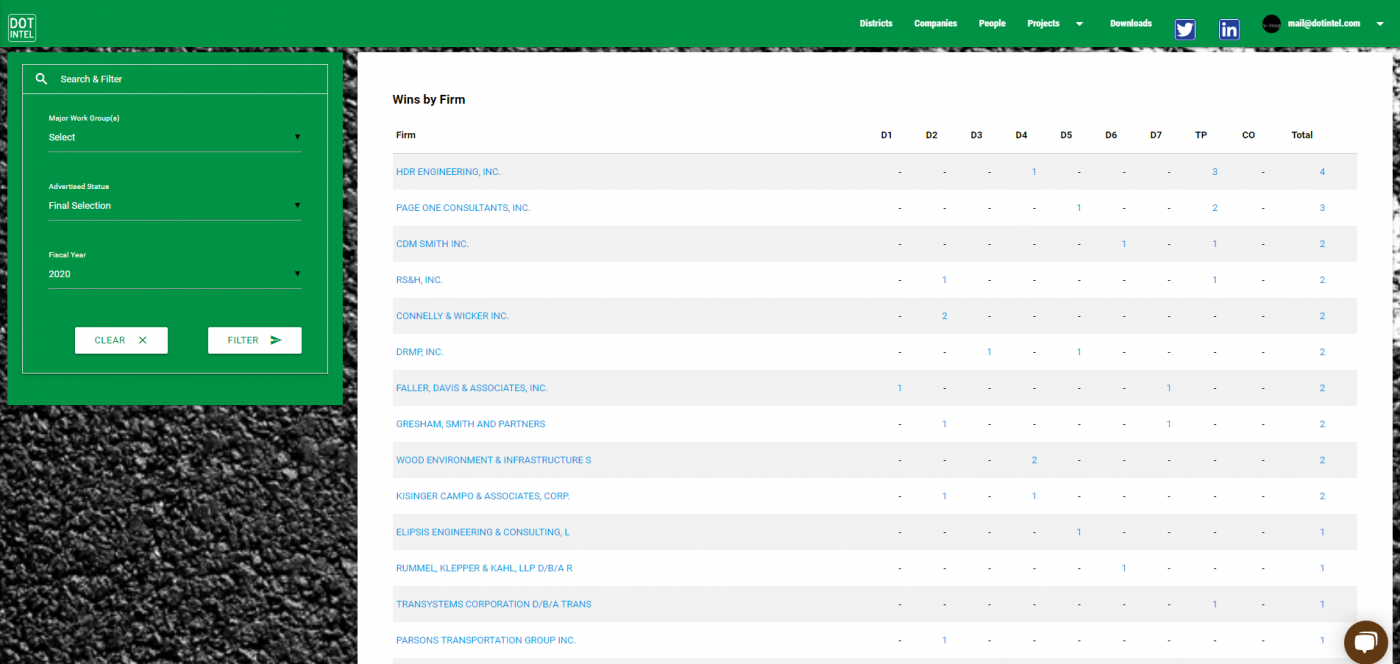Open the Companies menu item
1400x664 pixels.
935,23
